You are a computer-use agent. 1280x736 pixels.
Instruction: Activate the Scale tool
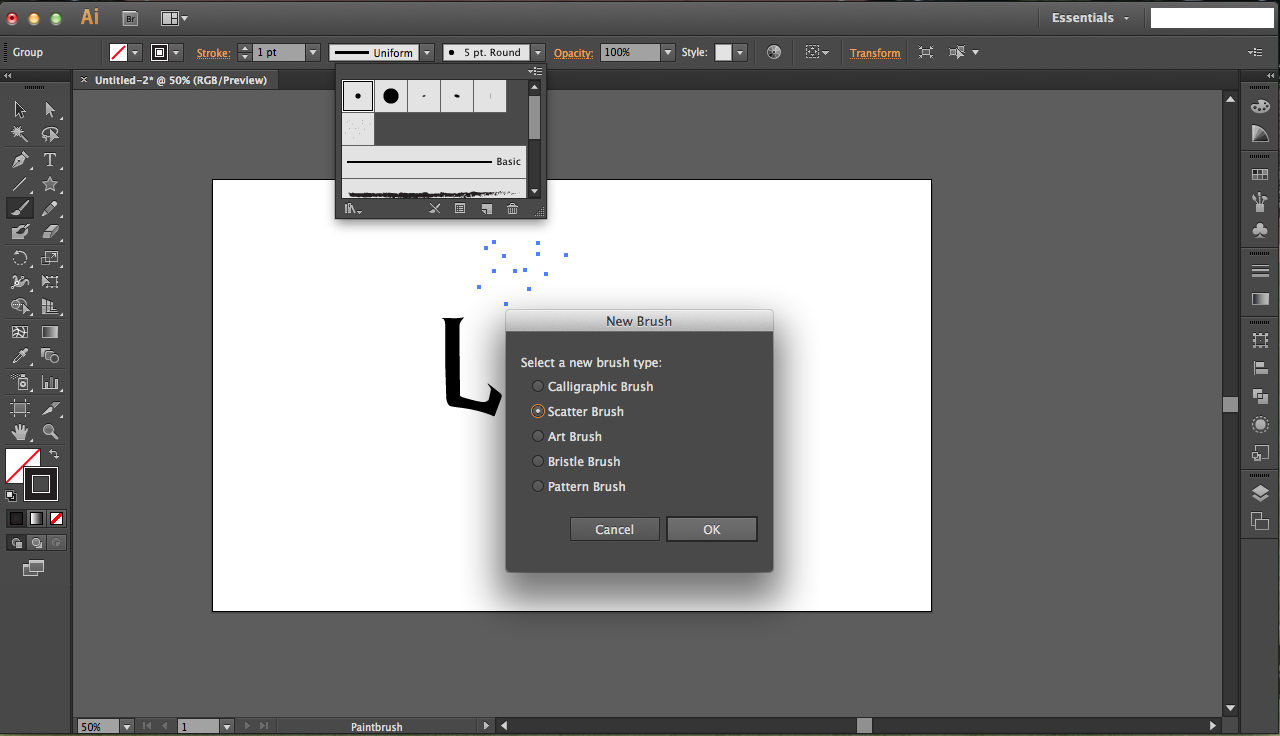click(50, 258)
